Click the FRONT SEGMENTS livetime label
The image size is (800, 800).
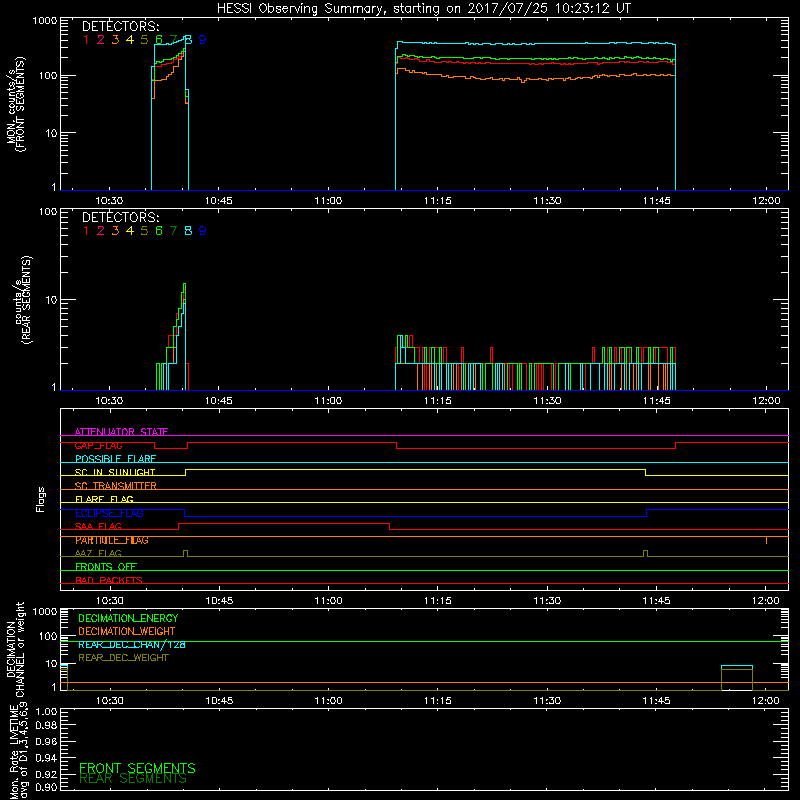137,768
